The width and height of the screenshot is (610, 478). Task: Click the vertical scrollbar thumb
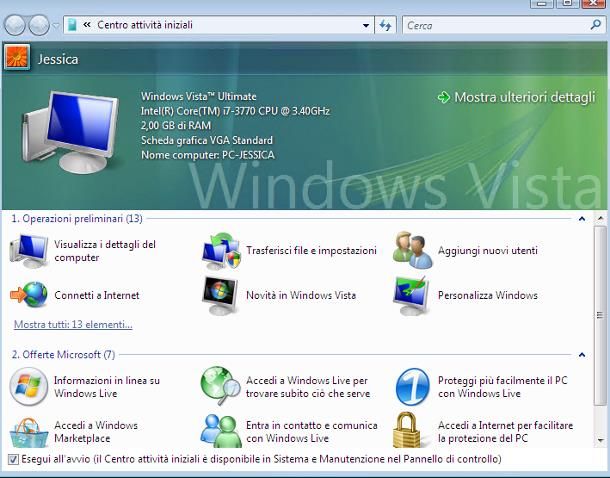click(600, 316)
